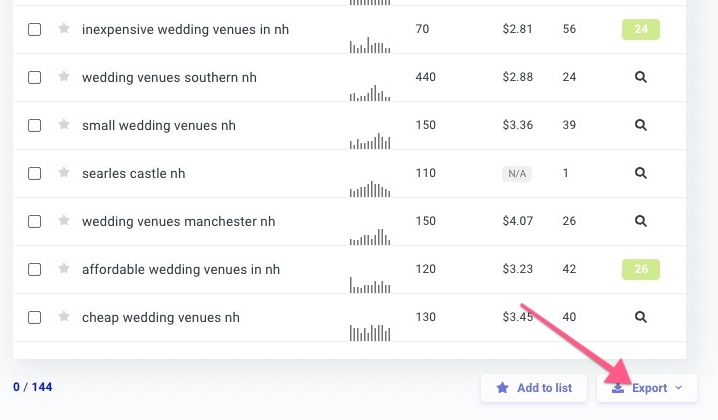
Task: Click the green difficulty badge showing 24
Action: click(641, 29)
